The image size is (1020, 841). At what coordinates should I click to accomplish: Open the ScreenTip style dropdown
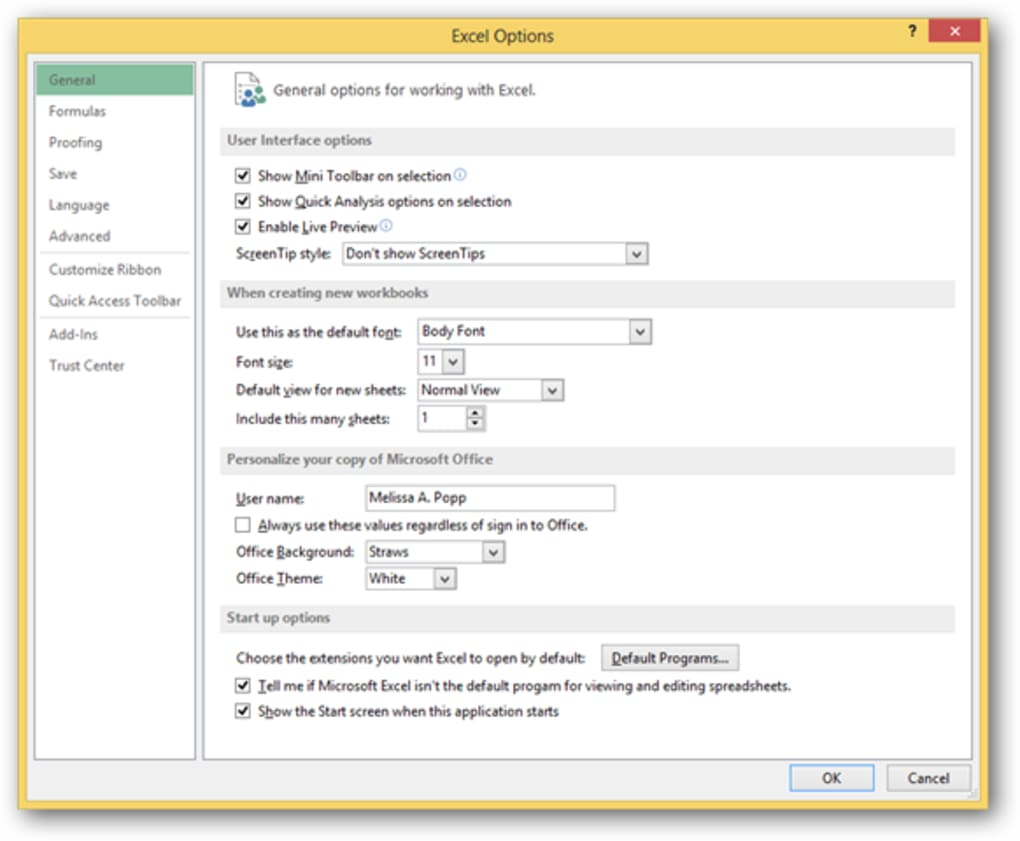tap(636, 254)
